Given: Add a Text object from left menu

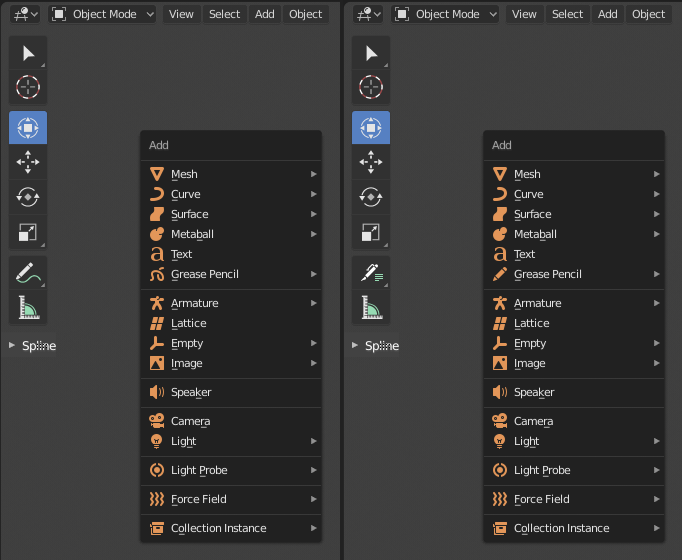Looking at the screenshot, I should pos(231,254).
